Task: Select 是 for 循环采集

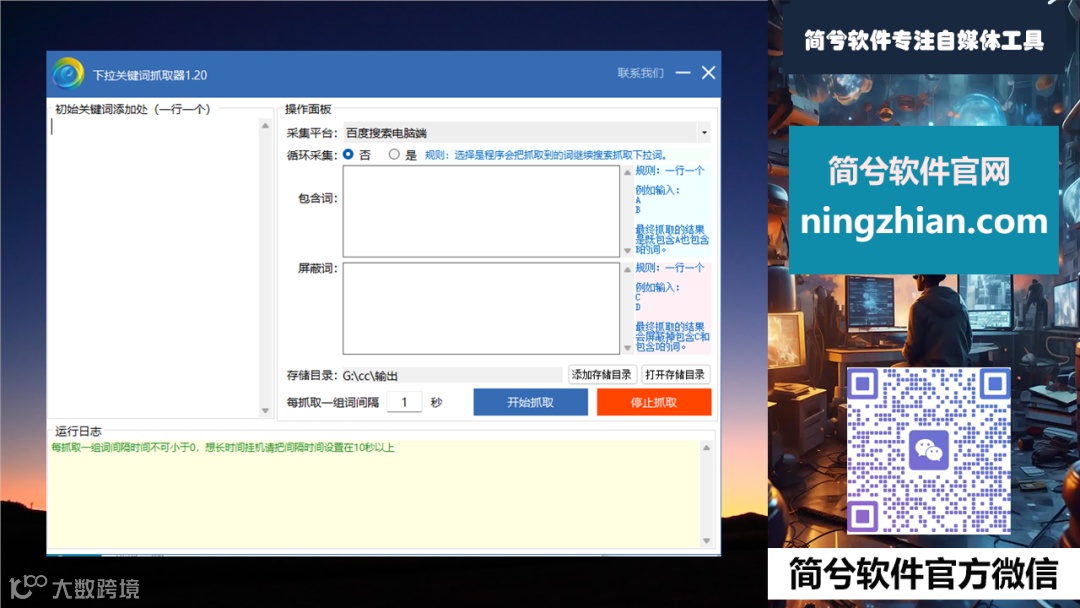Action: click(x=394, y=154)
